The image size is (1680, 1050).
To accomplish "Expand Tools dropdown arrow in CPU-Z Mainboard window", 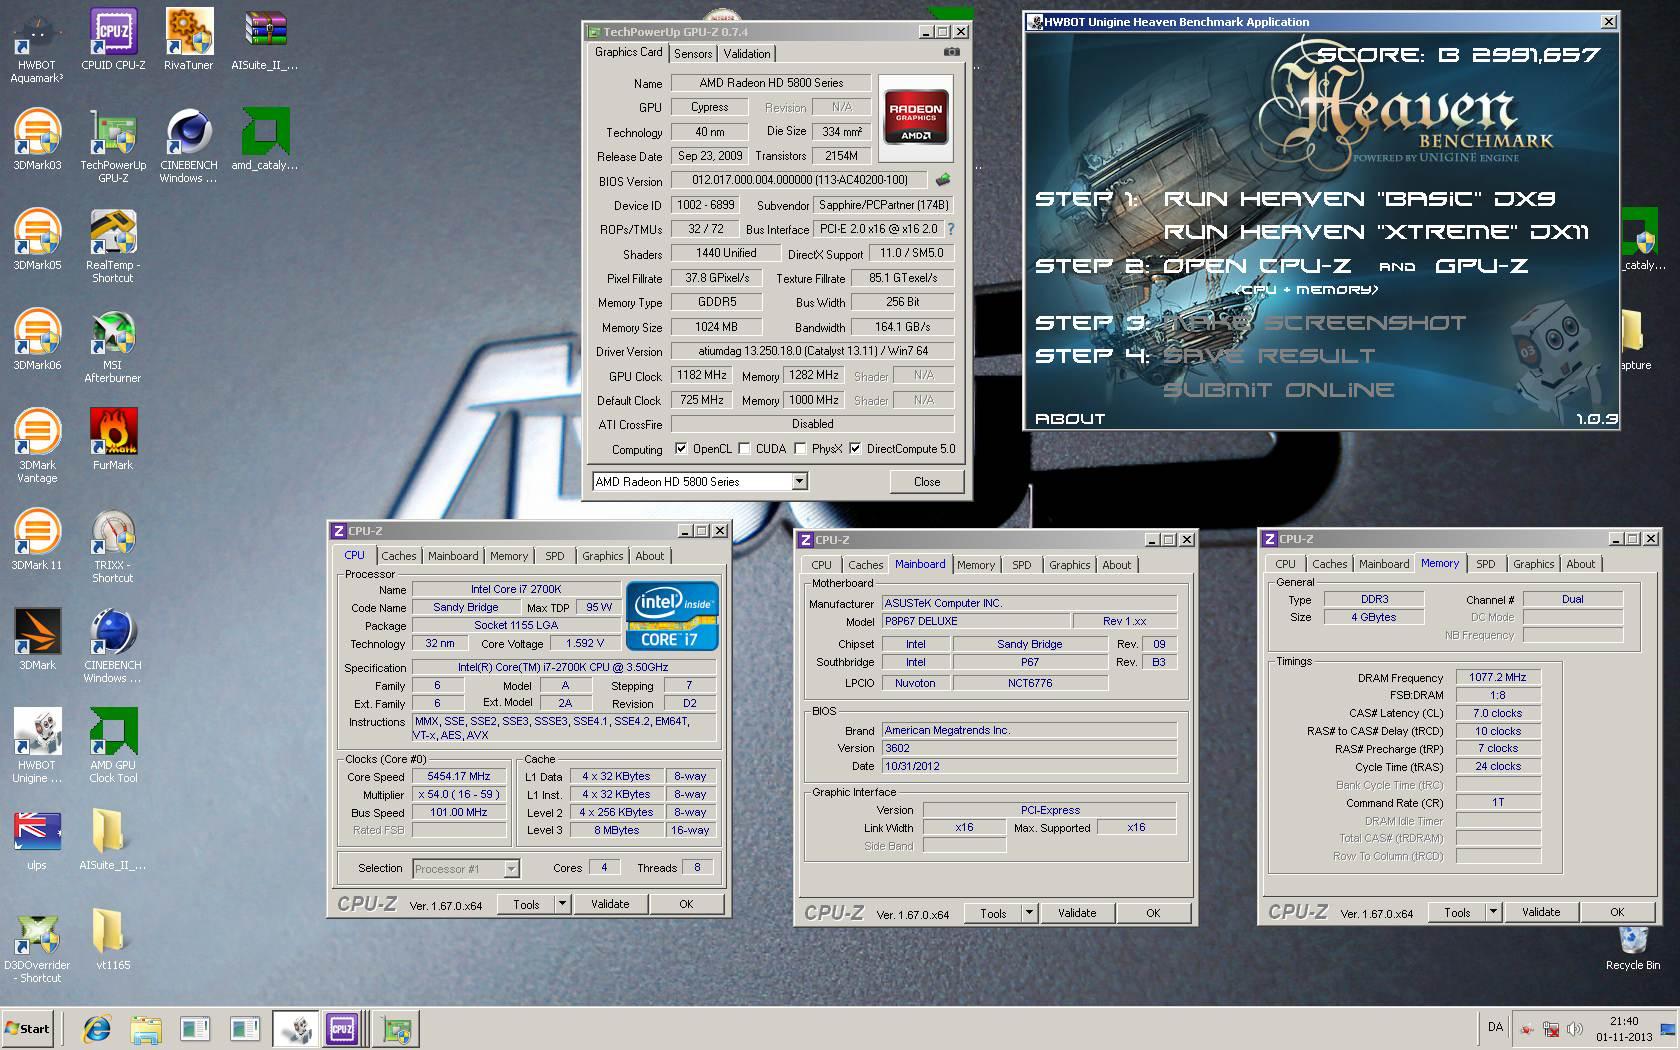I will click(1029, 913).
